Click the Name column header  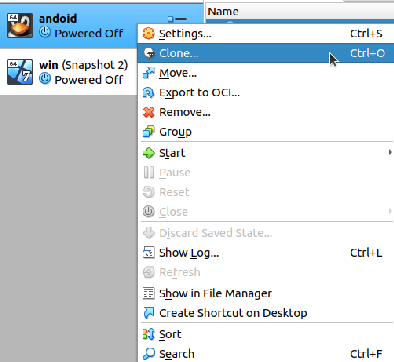[300, 12]
